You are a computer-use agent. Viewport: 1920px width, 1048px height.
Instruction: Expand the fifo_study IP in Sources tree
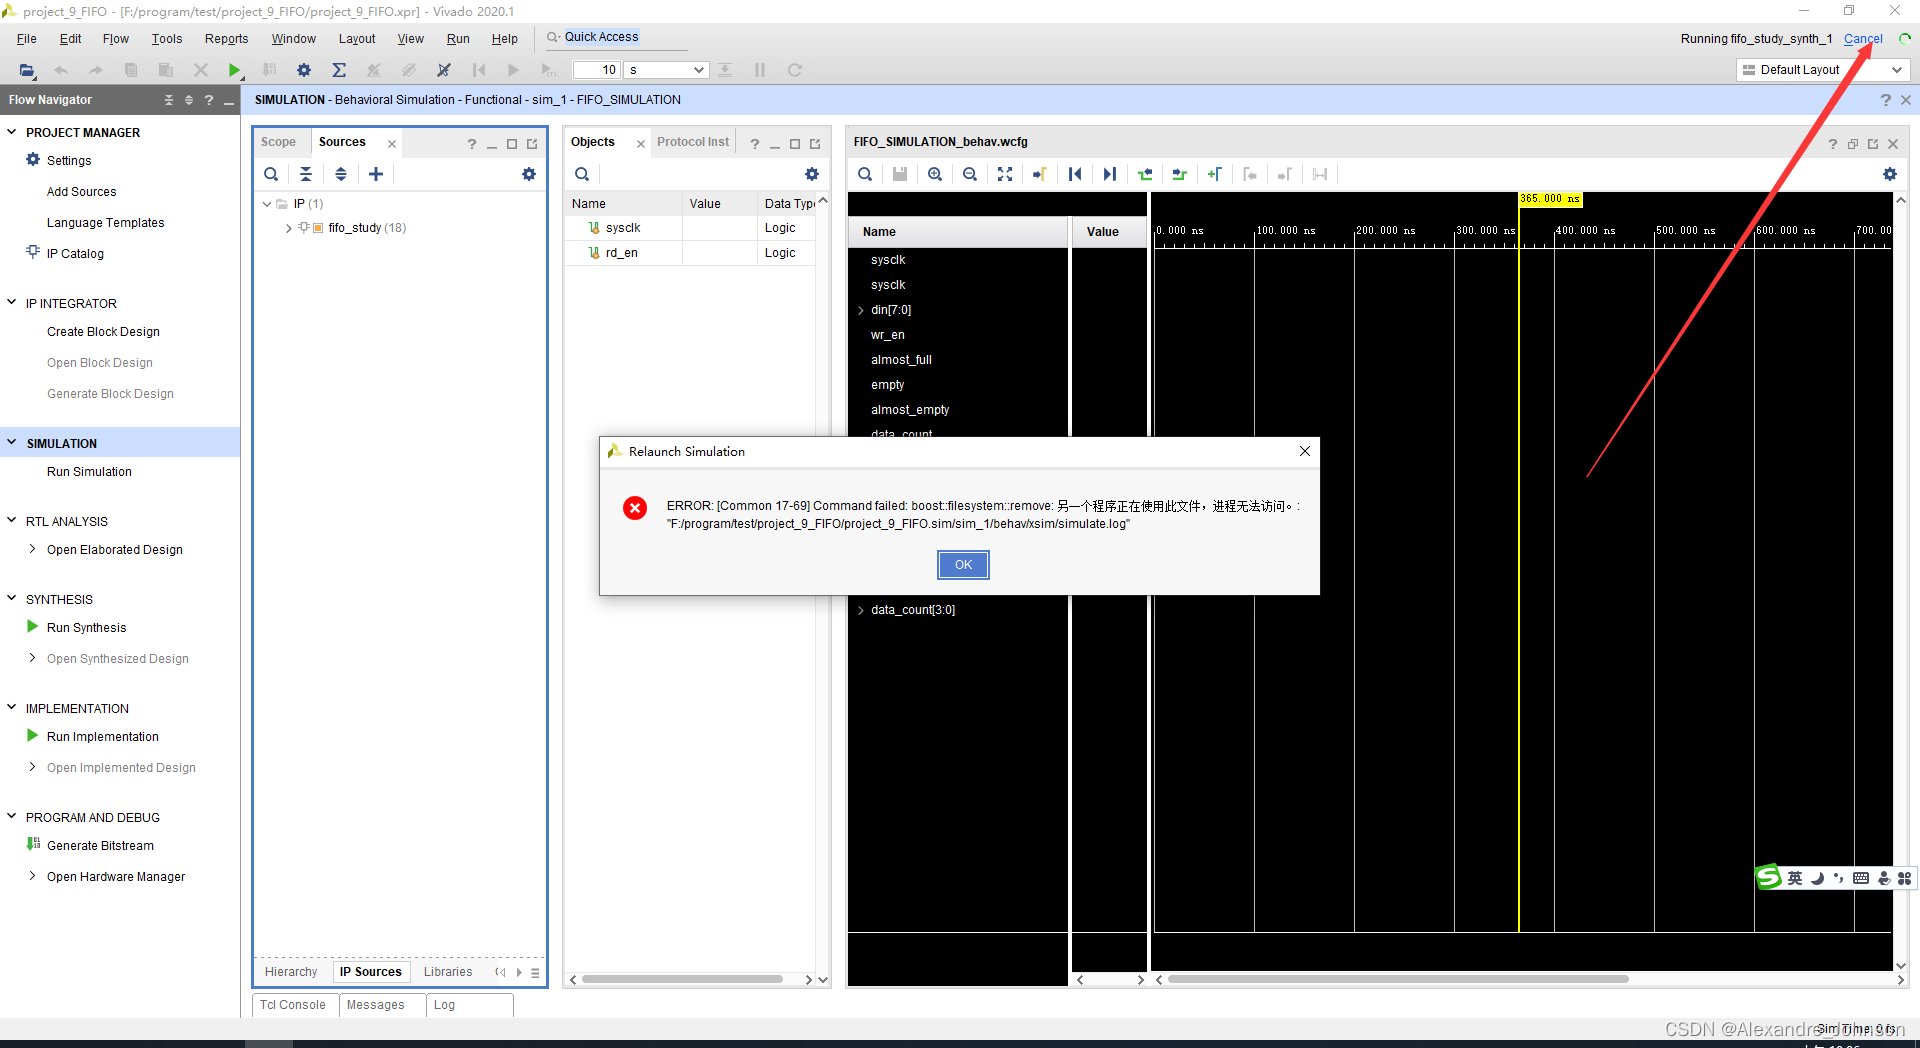(x=287, y=227)
